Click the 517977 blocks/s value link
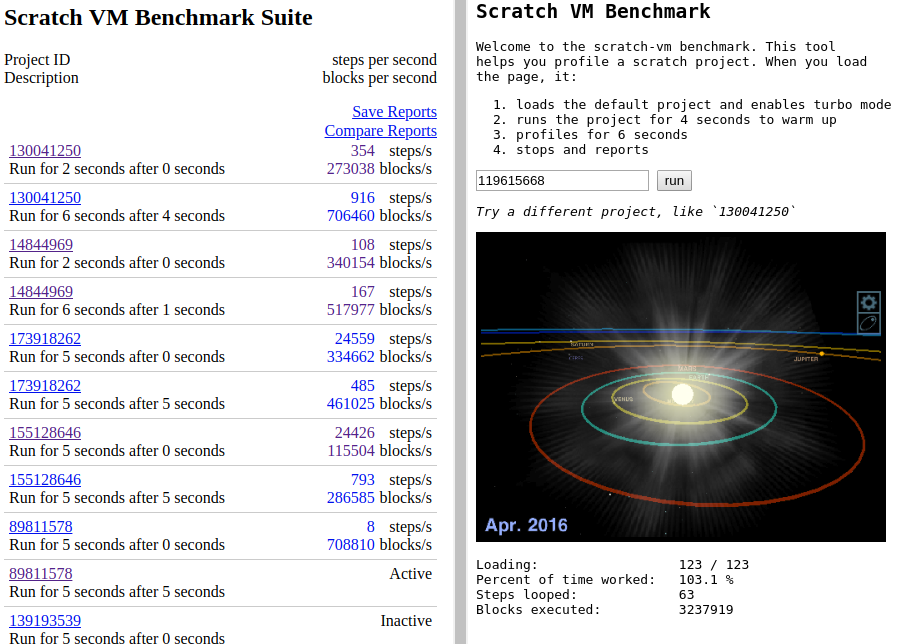 pyautogui.click(x=350, y=310)
